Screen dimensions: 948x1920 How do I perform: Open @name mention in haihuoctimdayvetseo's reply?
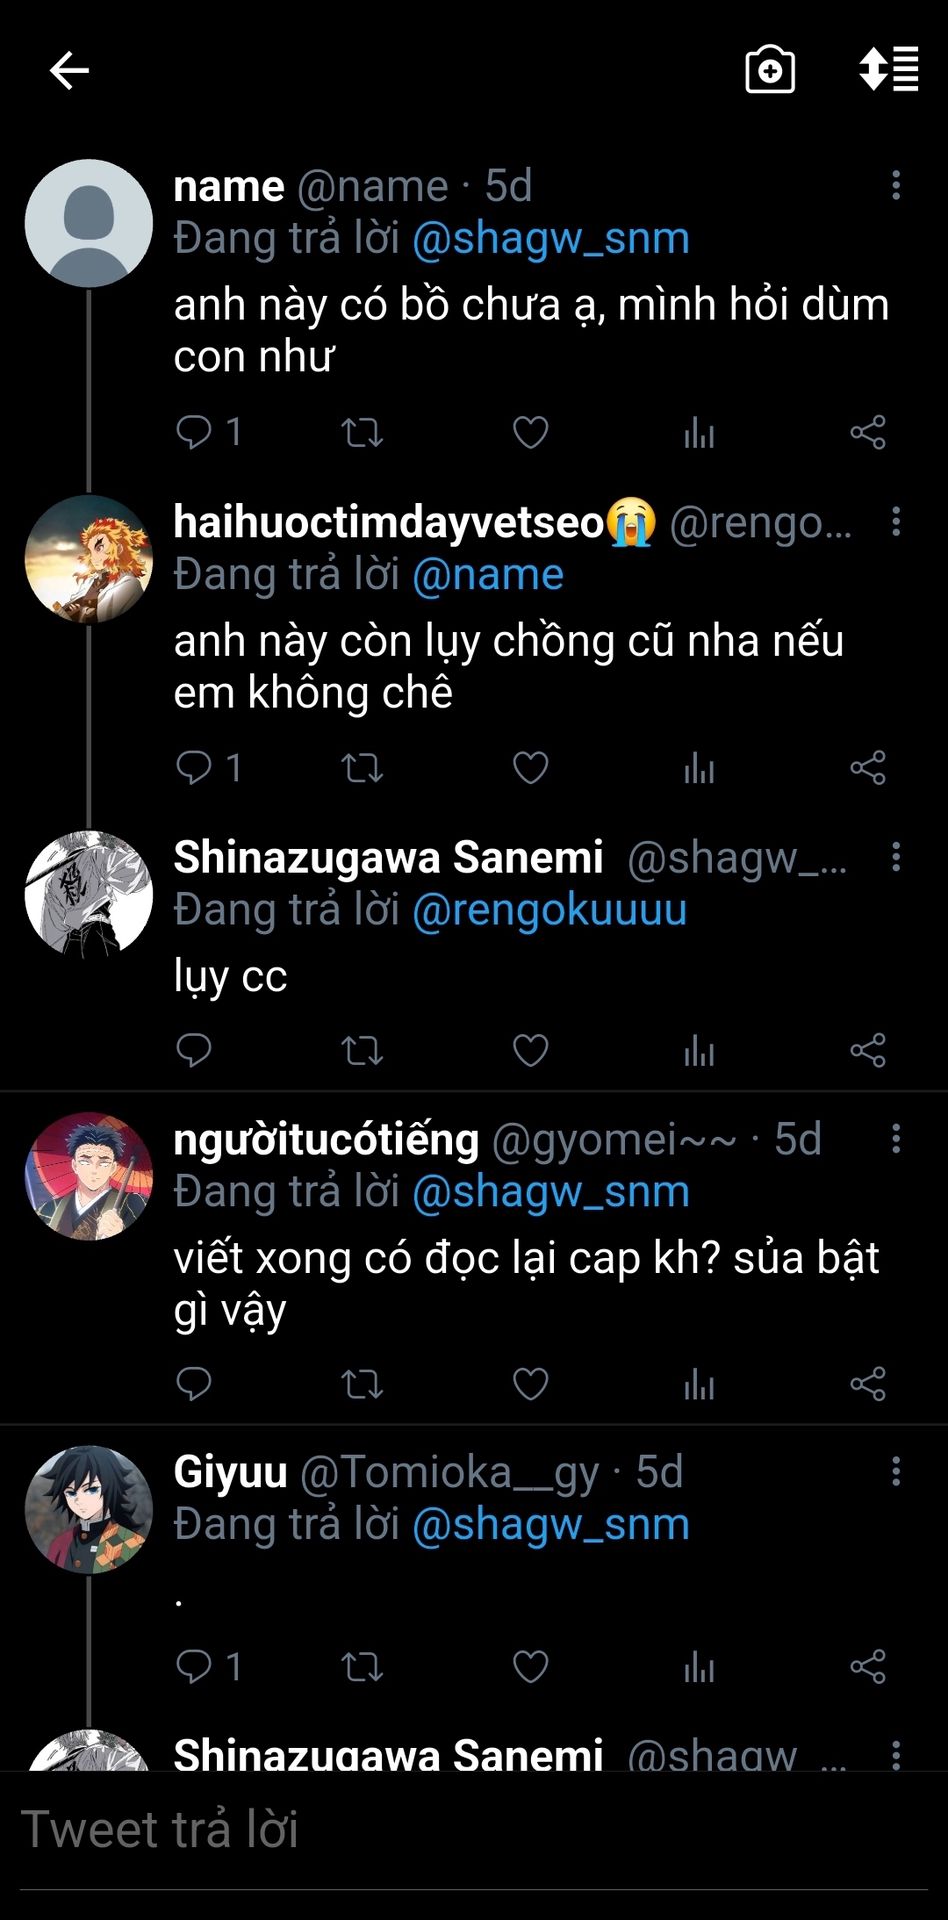click(x=488, y=574)
